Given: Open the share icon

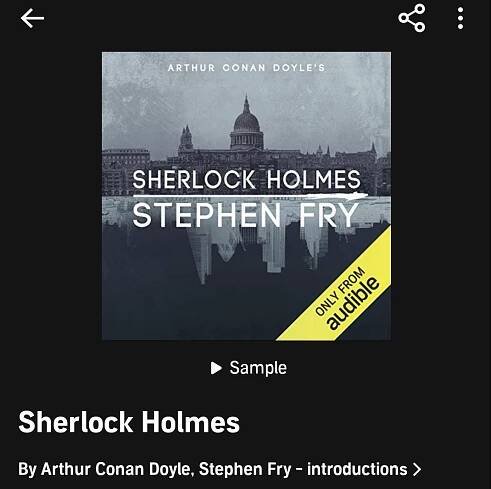Looking at the screenshot, I should pos(412,18).
